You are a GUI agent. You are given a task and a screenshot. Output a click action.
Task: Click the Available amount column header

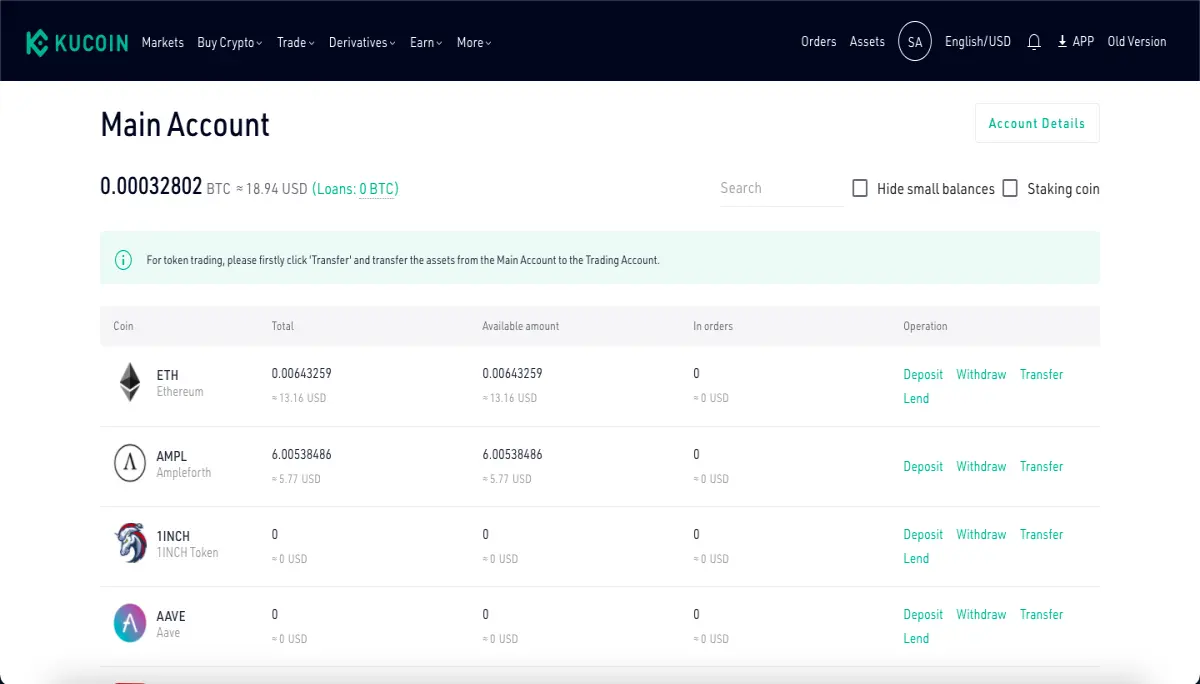(521, 326)
